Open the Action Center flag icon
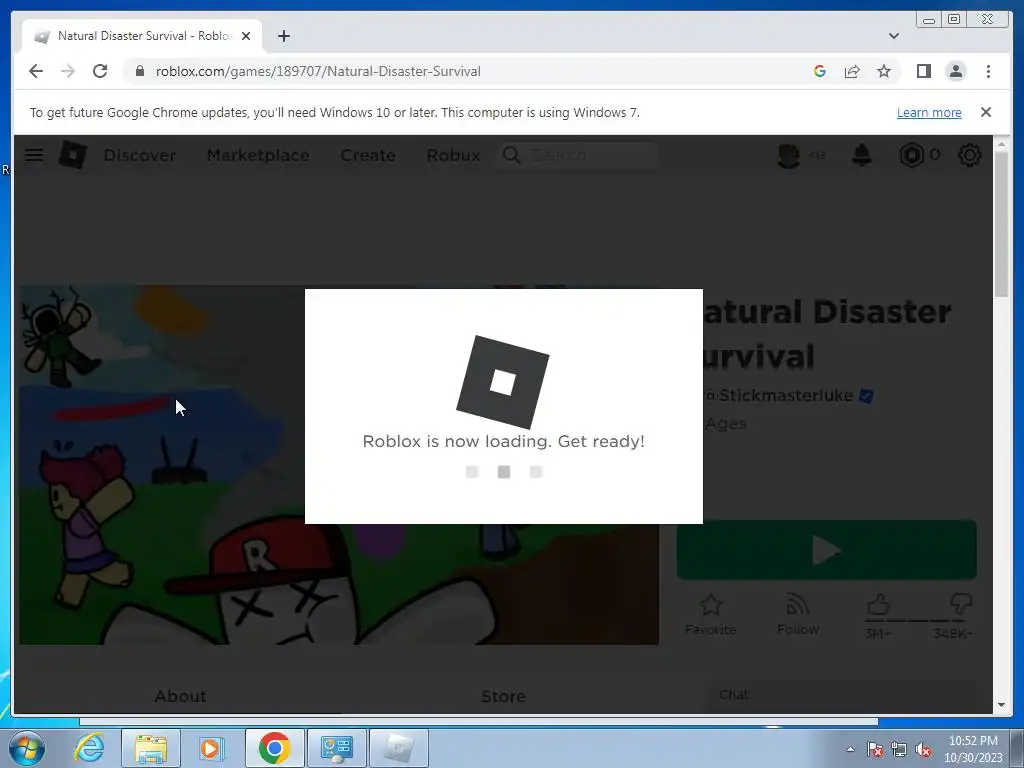This screenshot has width=1024, height=768. click(x=875, y=749)
